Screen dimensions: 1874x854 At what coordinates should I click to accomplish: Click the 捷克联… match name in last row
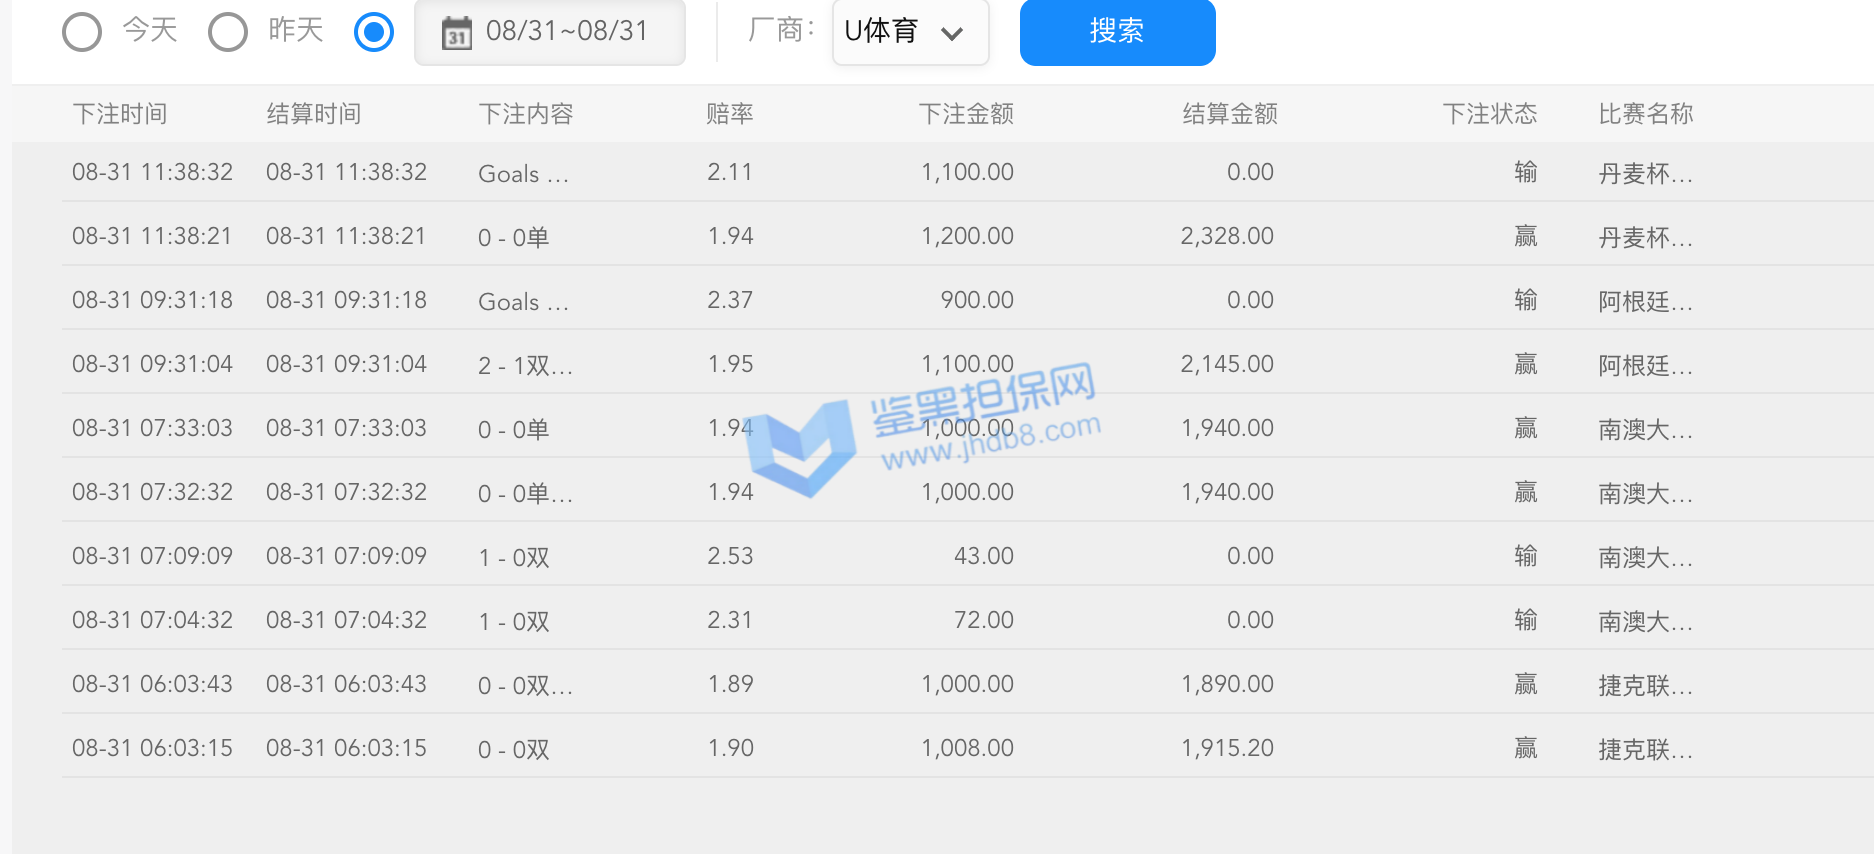point(1645,749)
